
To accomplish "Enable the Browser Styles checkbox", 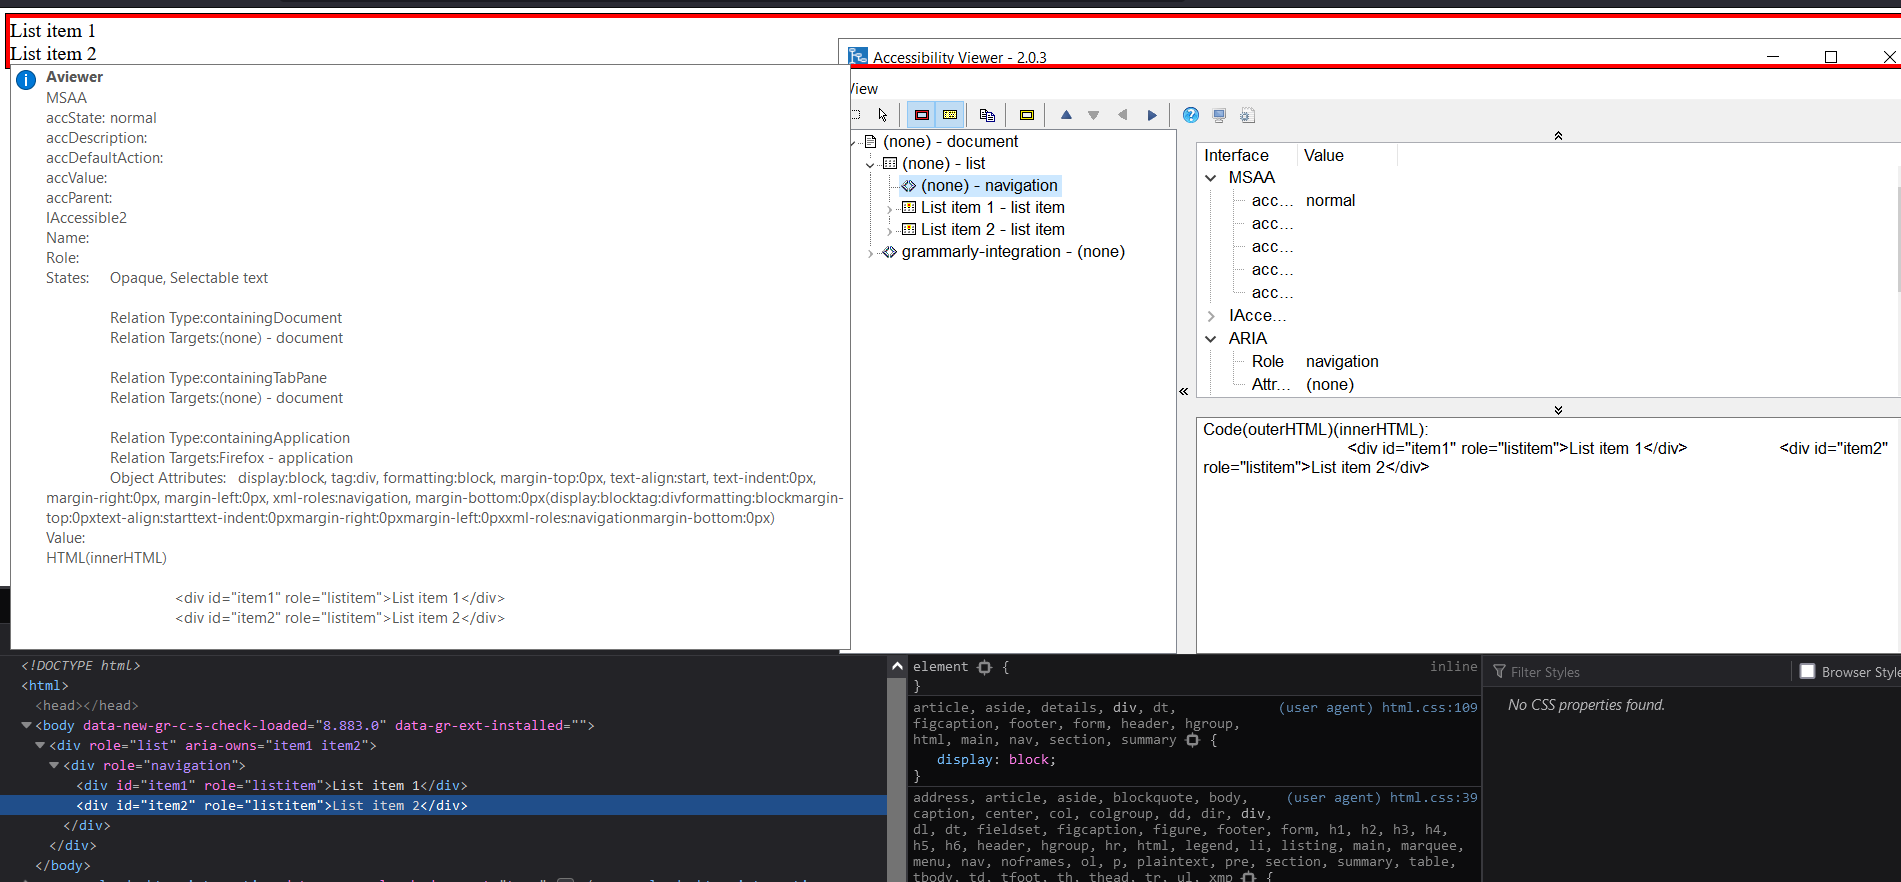I will (1807, 672).
